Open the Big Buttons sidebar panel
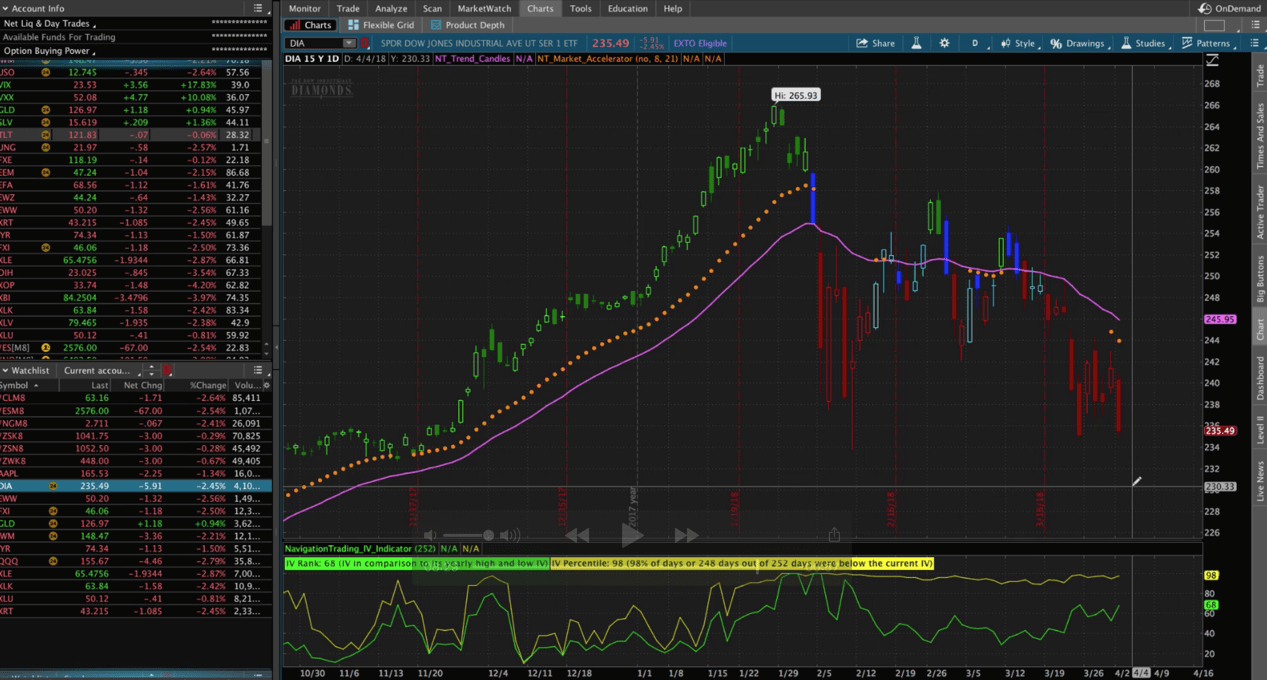The width and height of the screenshot is (1267, 680). [x=1260, y=279]
